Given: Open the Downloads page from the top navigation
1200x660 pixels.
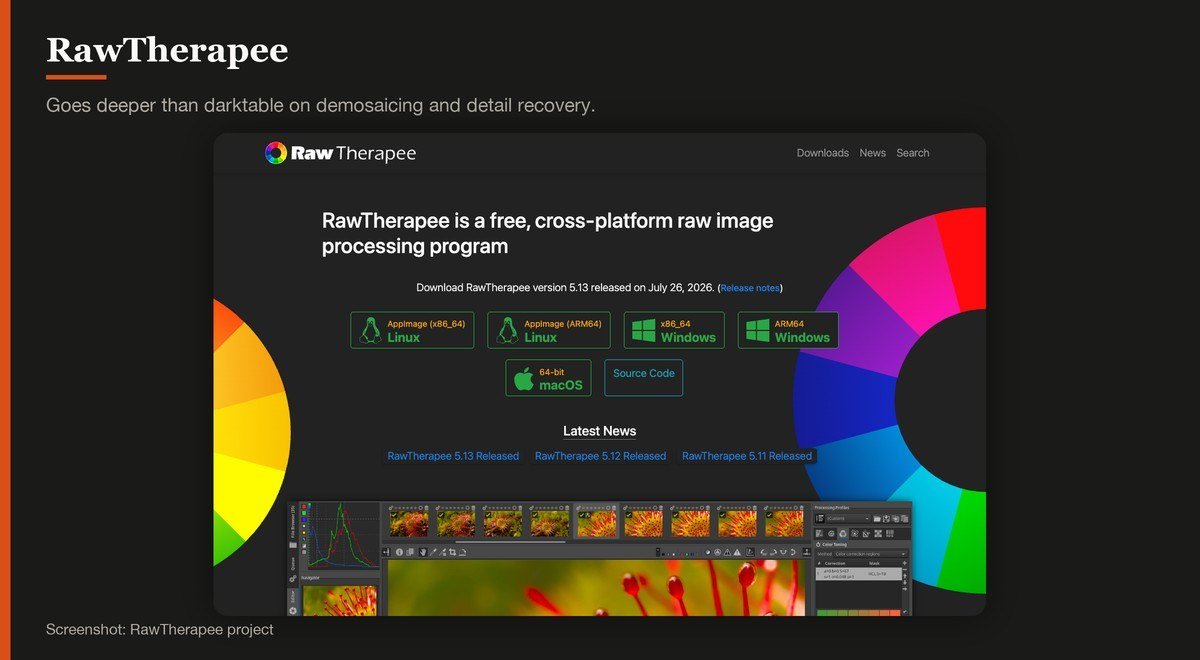Looking at the screenshot, I should (x=823, y=153).
